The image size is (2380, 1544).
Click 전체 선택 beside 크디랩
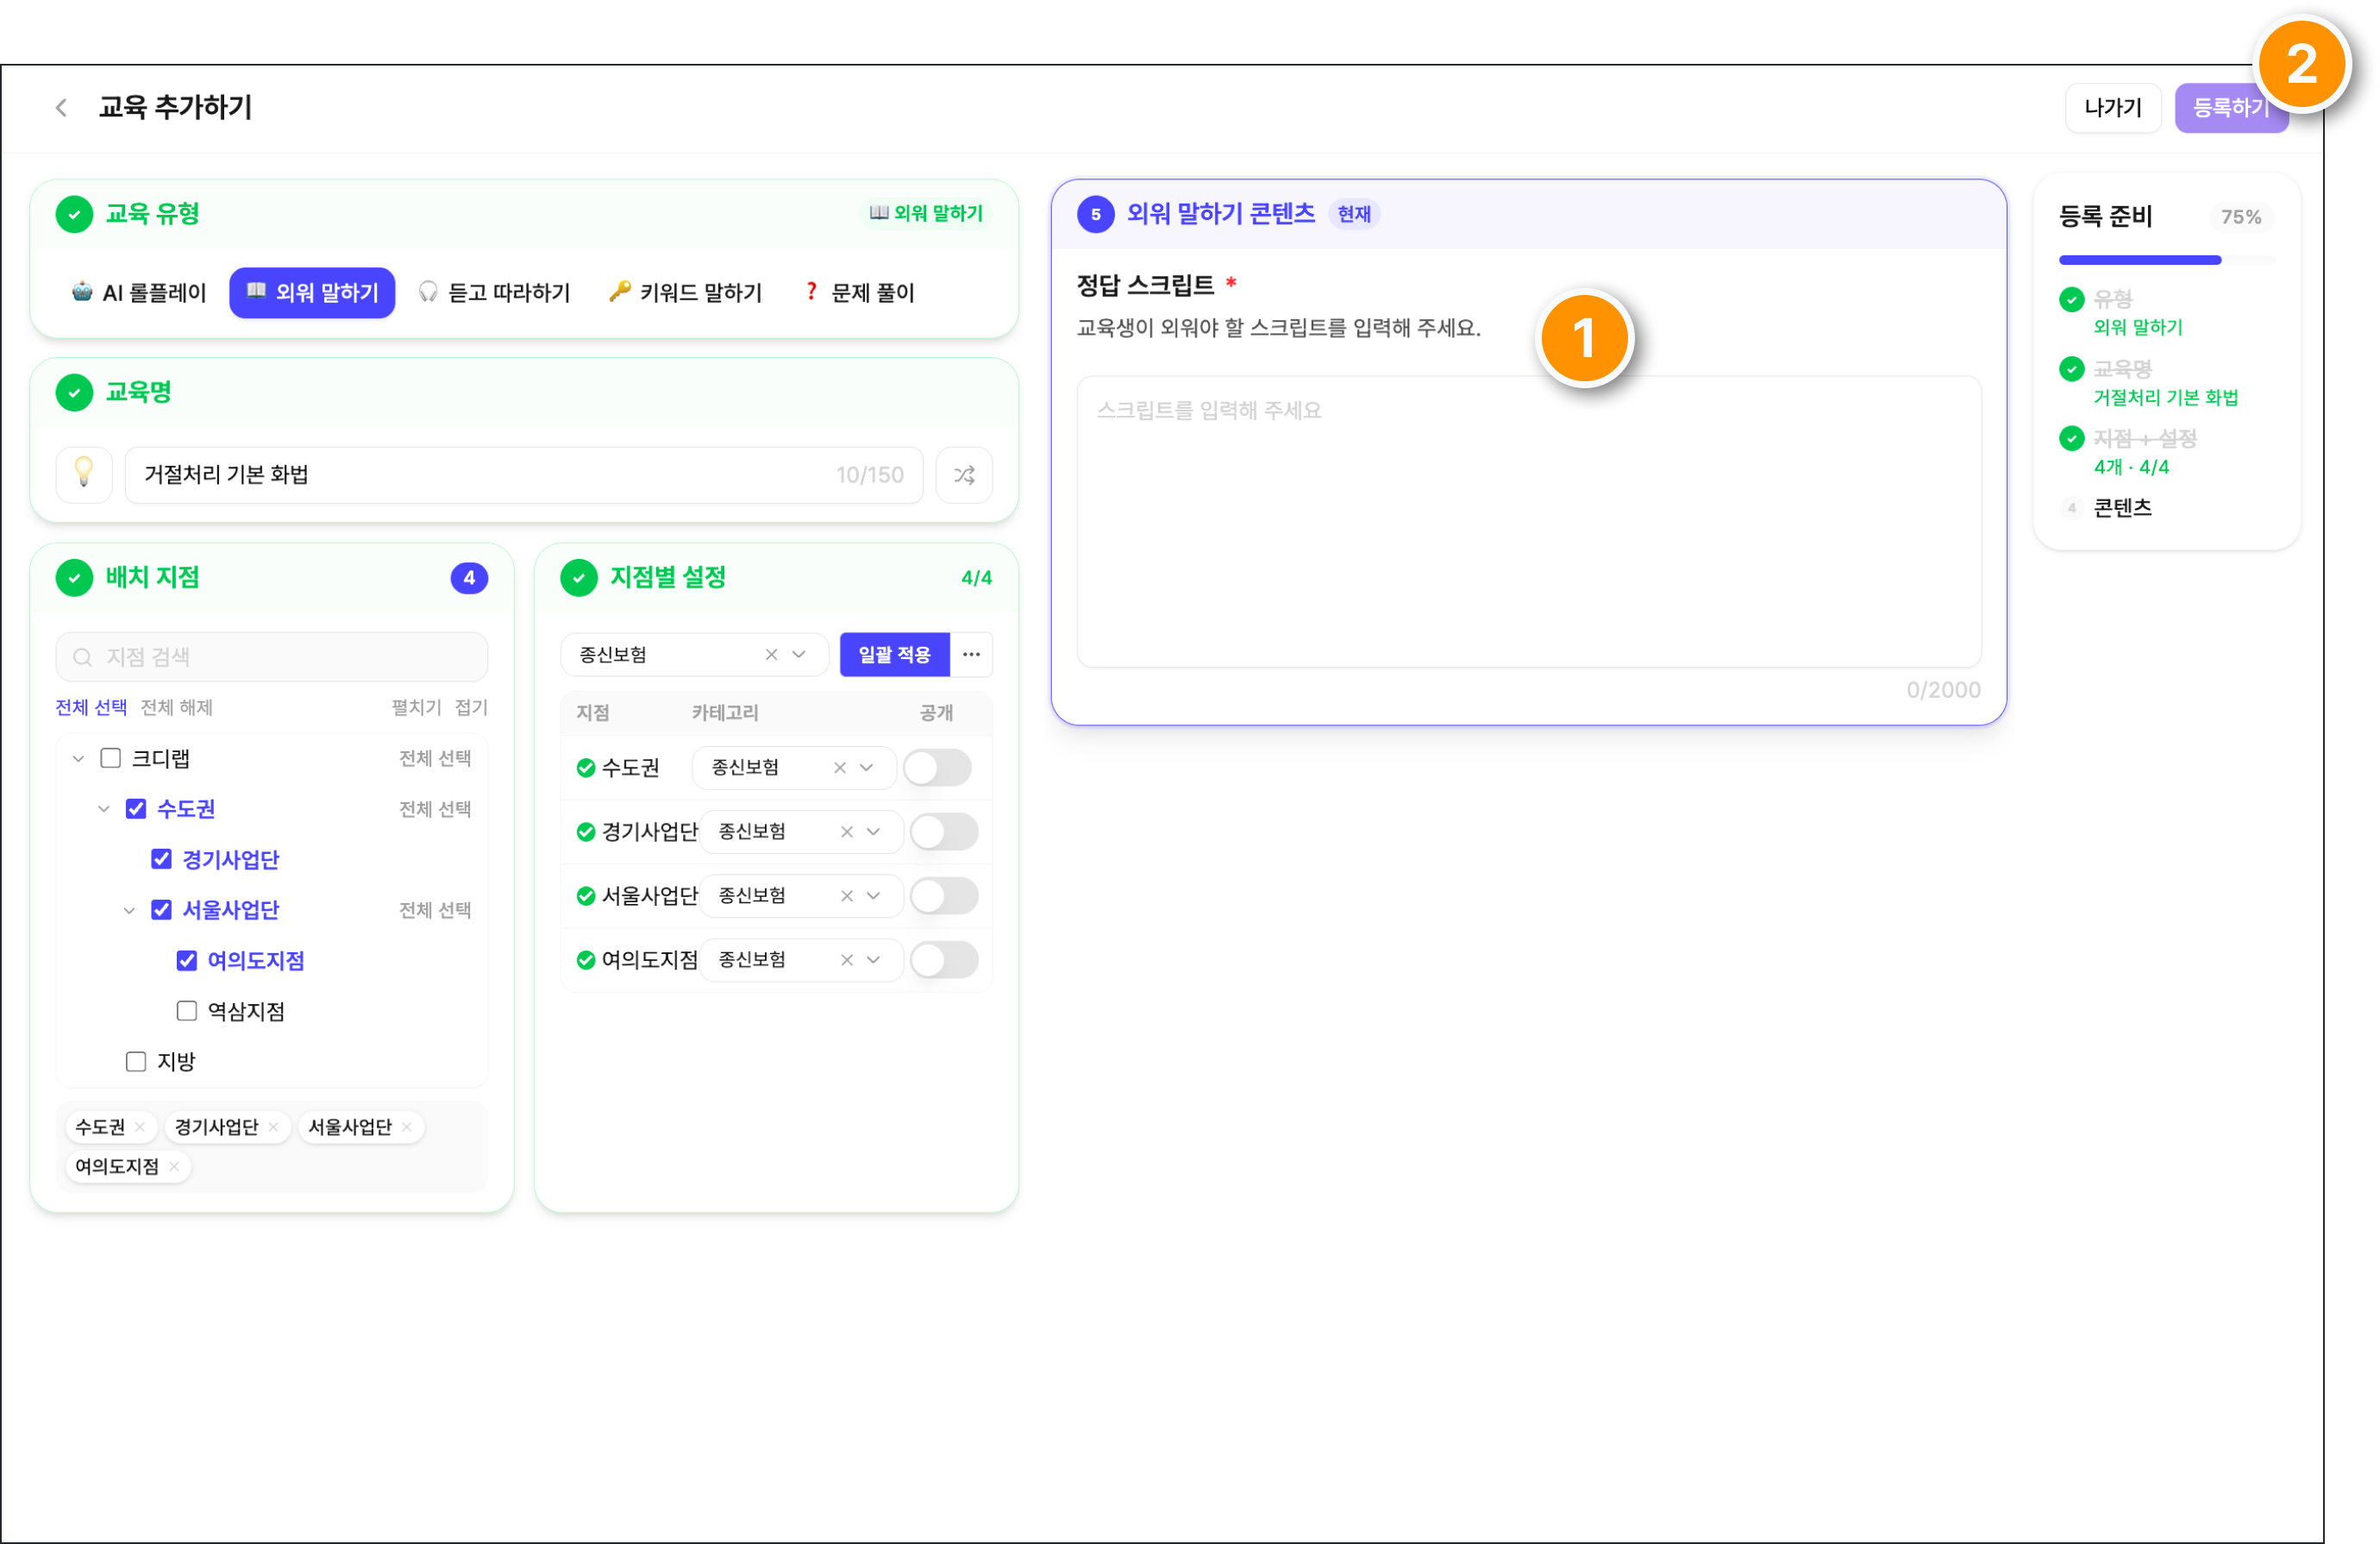tap(435, 758)
